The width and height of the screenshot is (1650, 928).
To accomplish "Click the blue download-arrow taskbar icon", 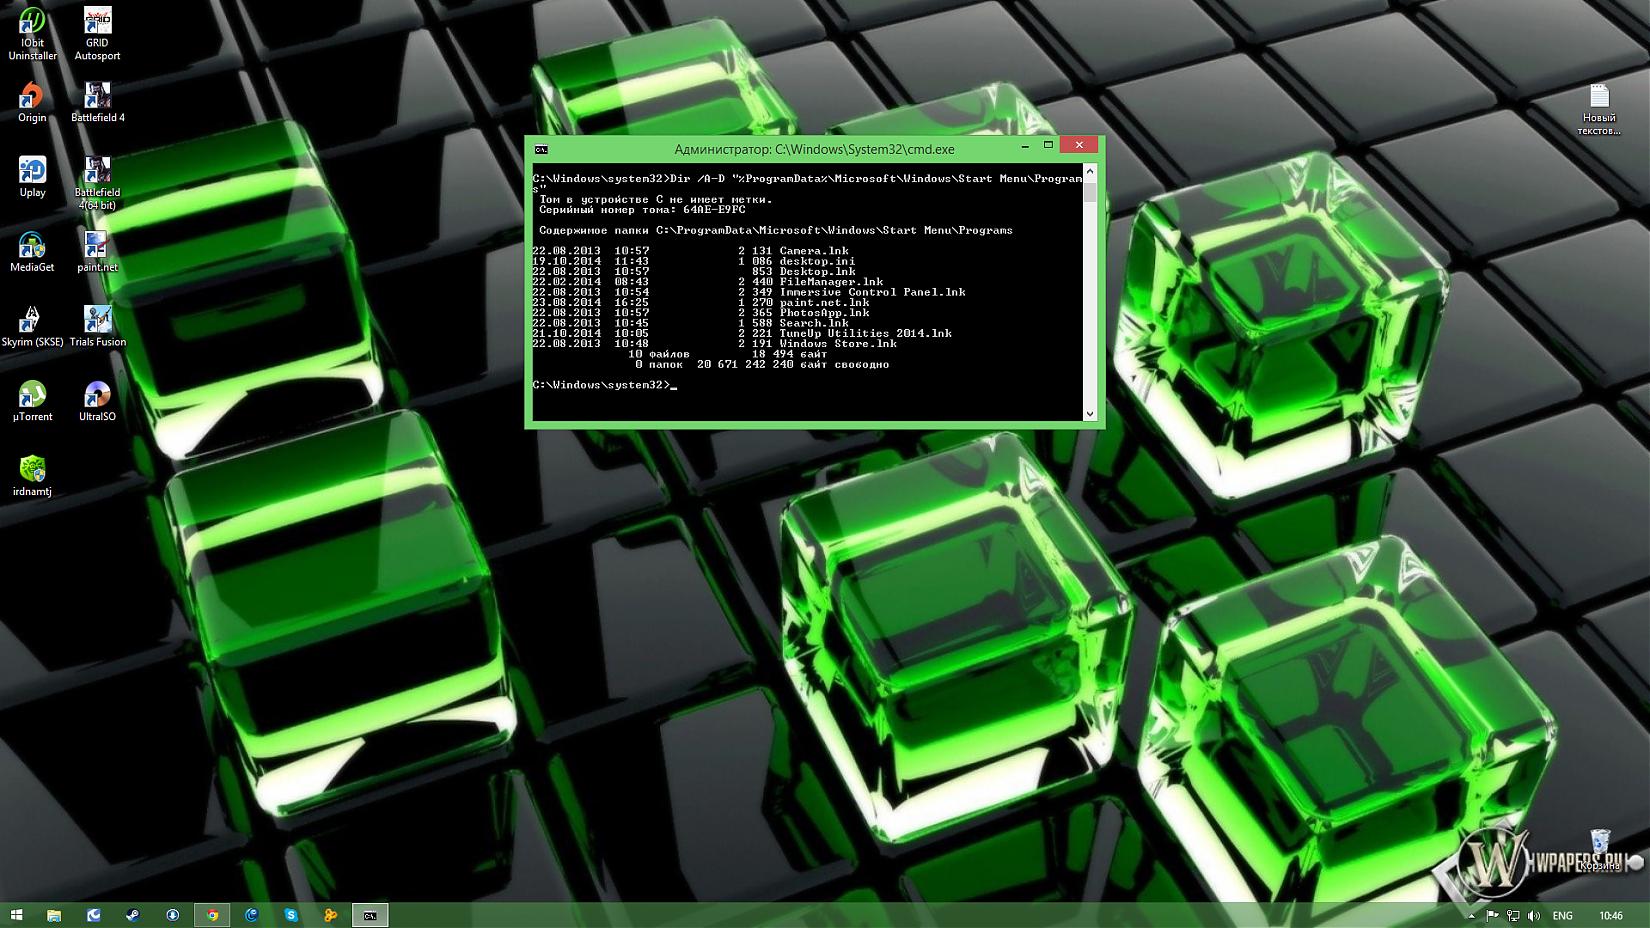I will 173,915.
